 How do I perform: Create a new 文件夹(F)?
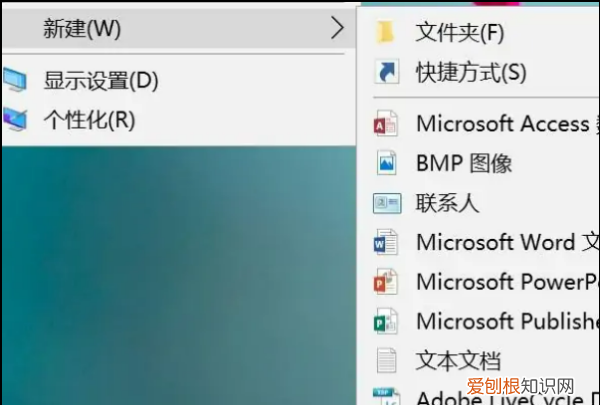460,32
